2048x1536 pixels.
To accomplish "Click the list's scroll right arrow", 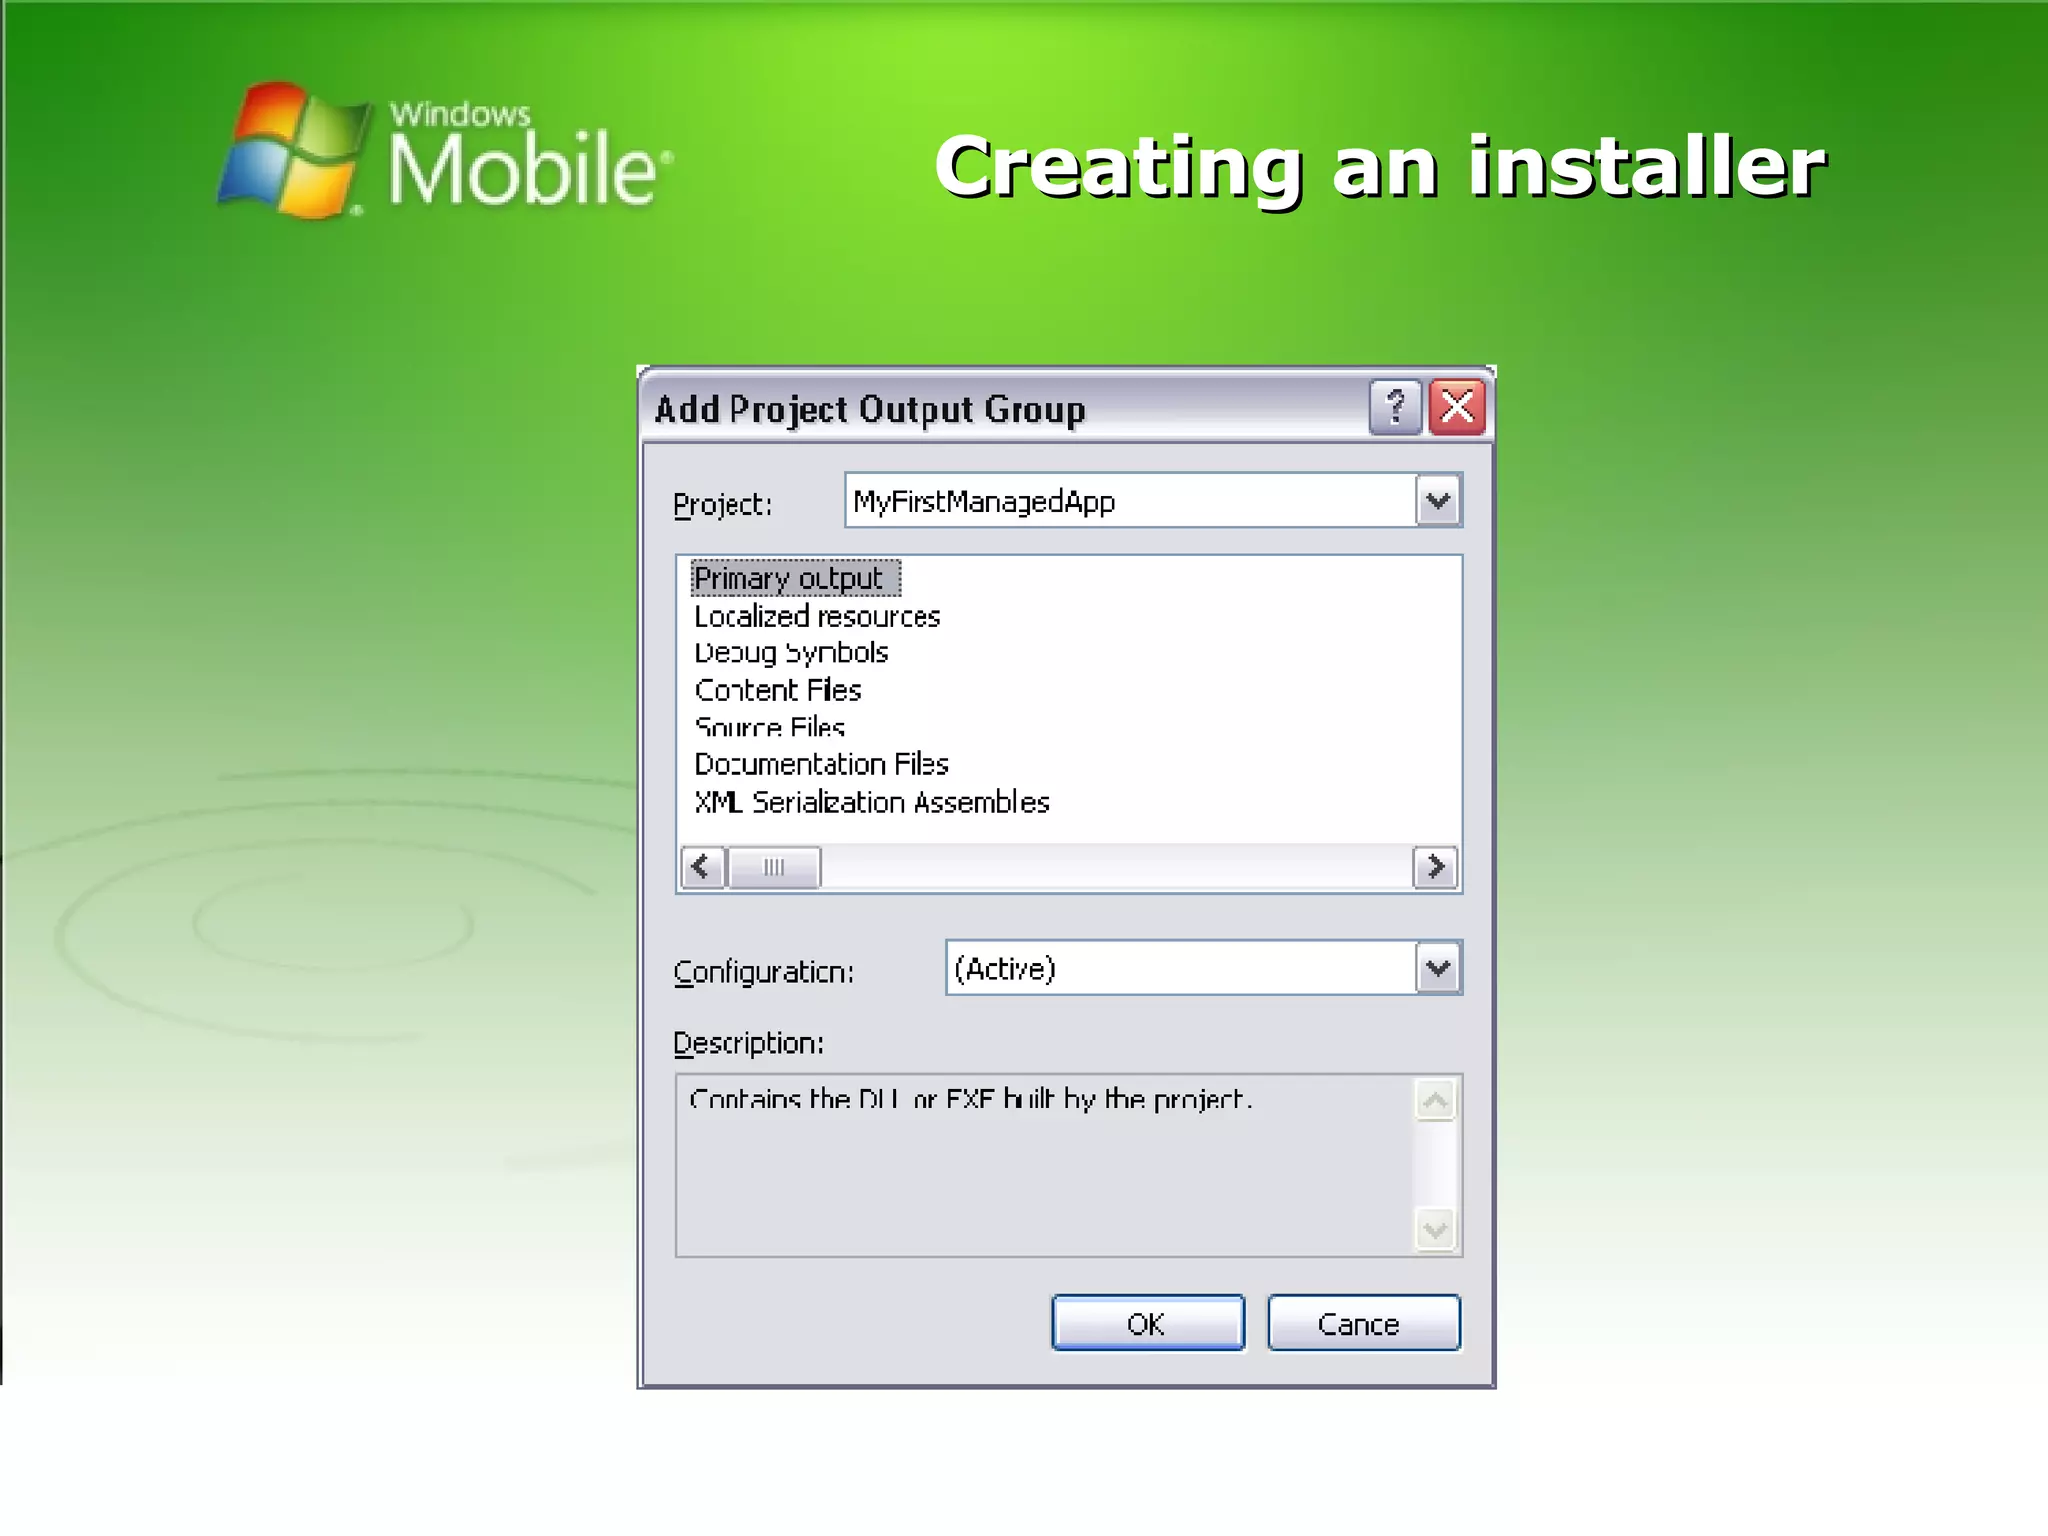I will click(1435, 867).
